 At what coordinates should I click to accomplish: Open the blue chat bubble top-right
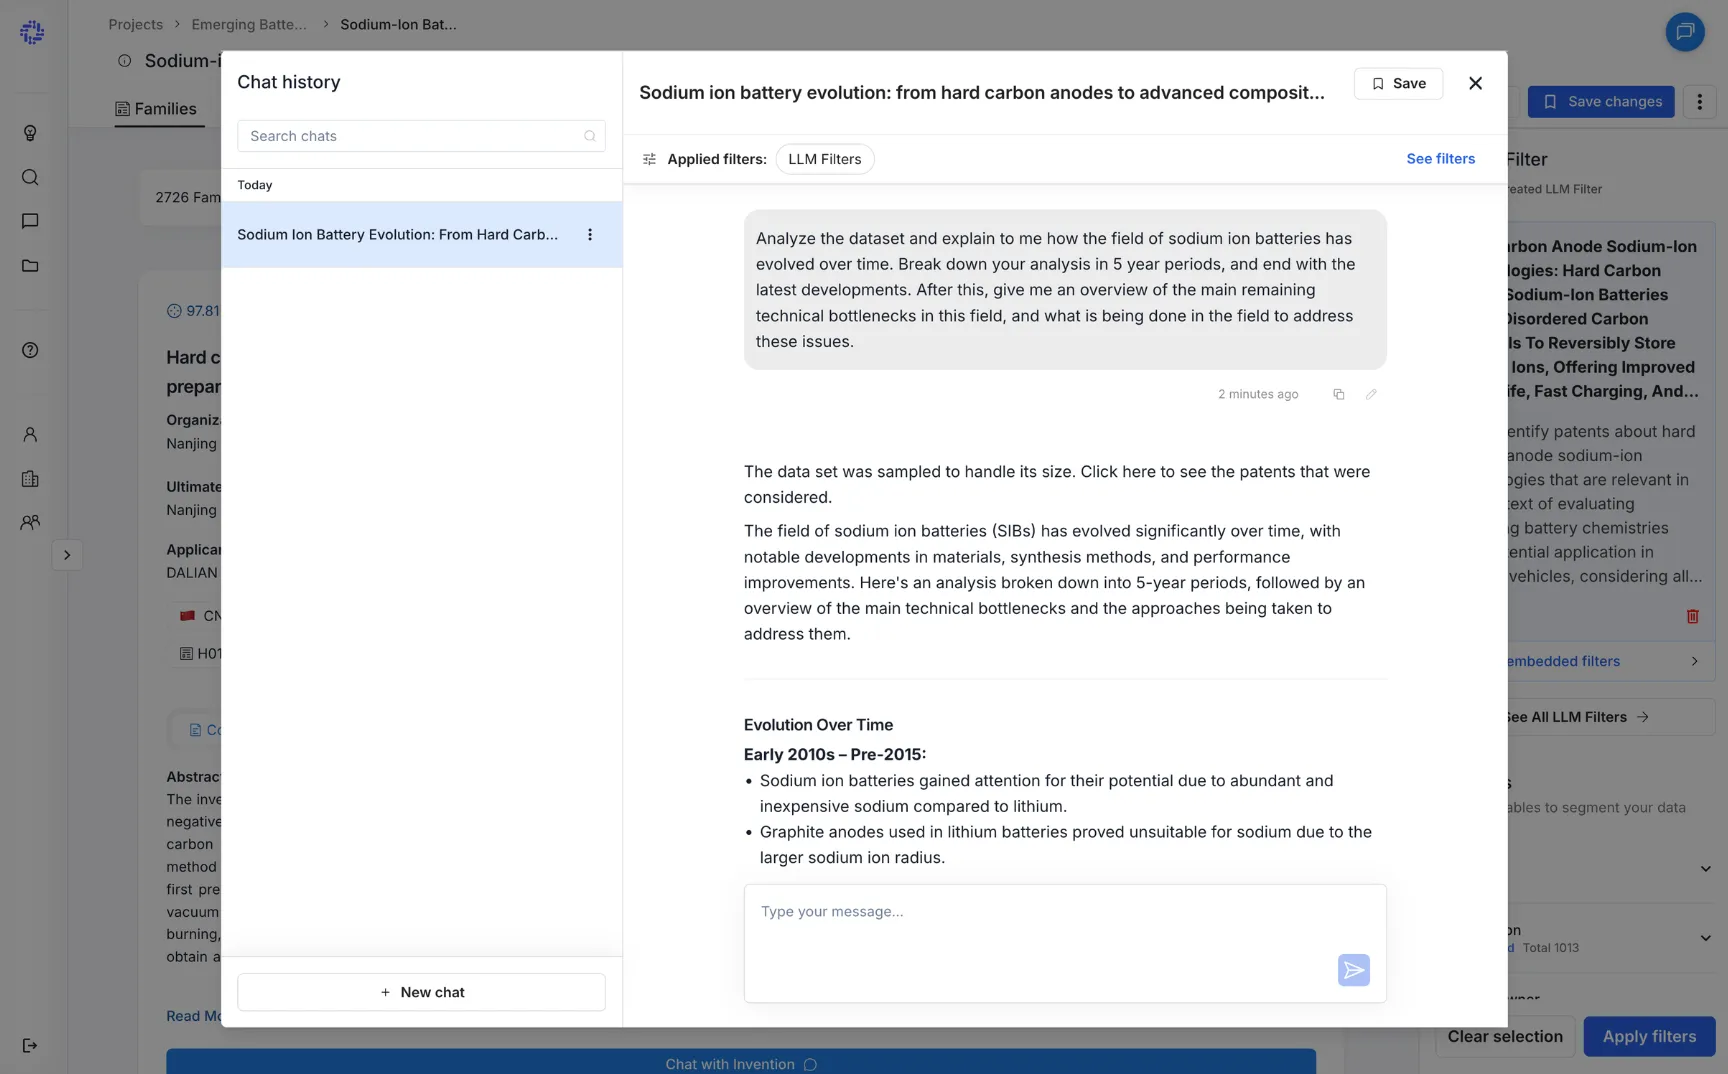(x=1685, y=31)
